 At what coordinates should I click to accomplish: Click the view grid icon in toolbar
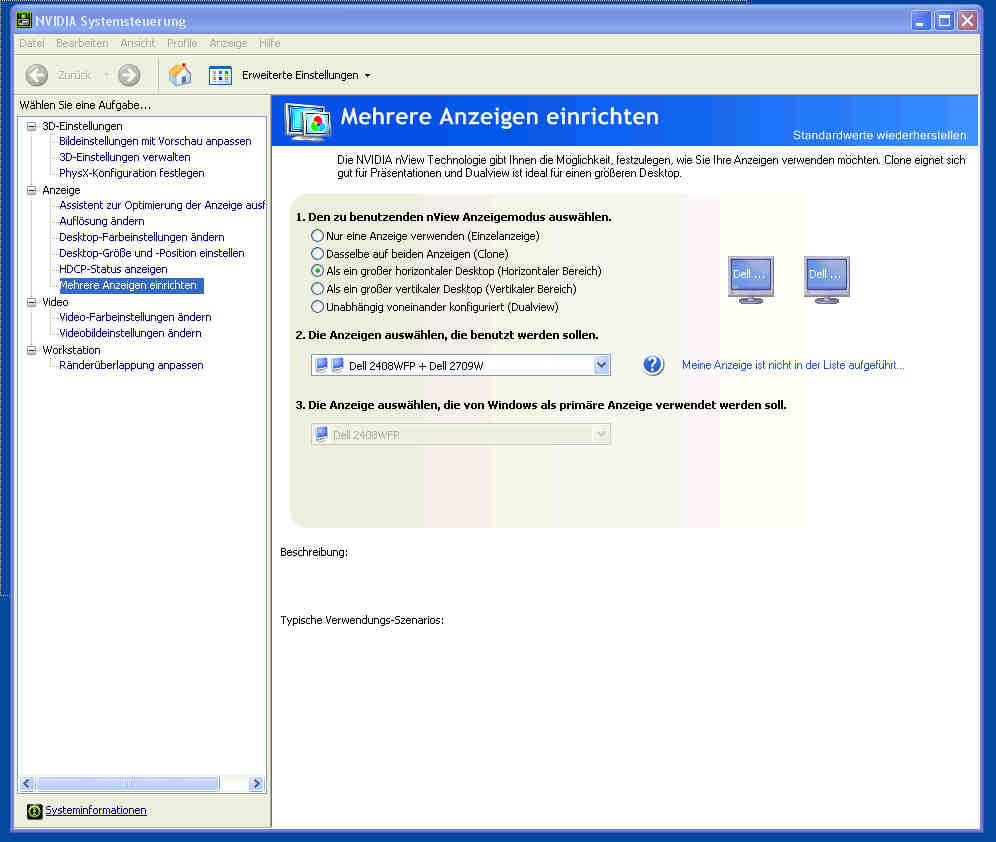(220, 76)
